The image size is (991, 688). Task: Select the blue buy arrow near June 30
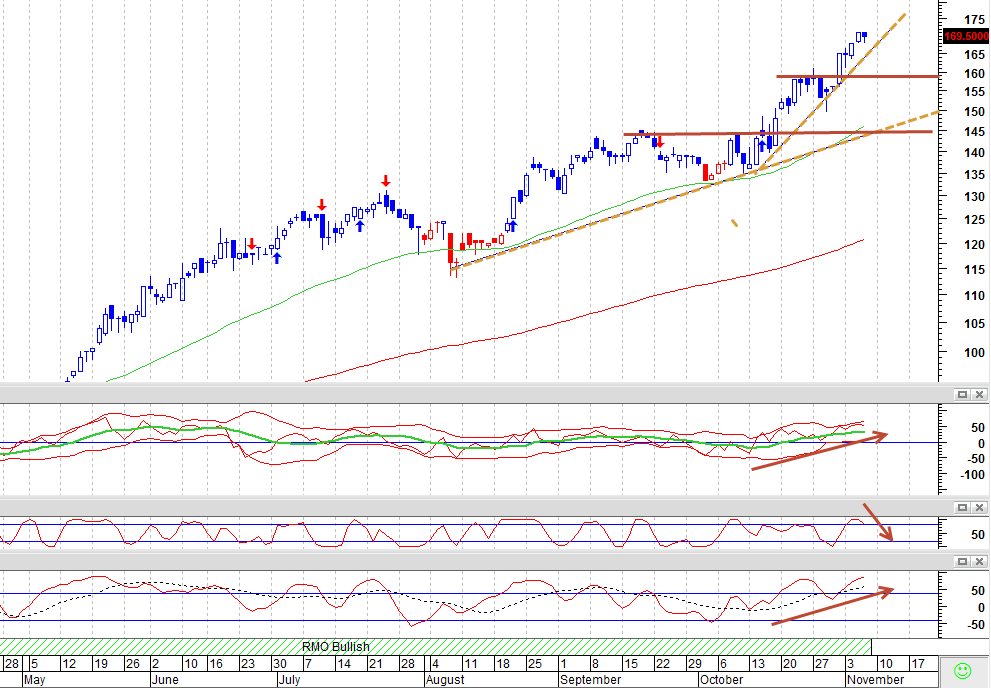pos(276,257)
